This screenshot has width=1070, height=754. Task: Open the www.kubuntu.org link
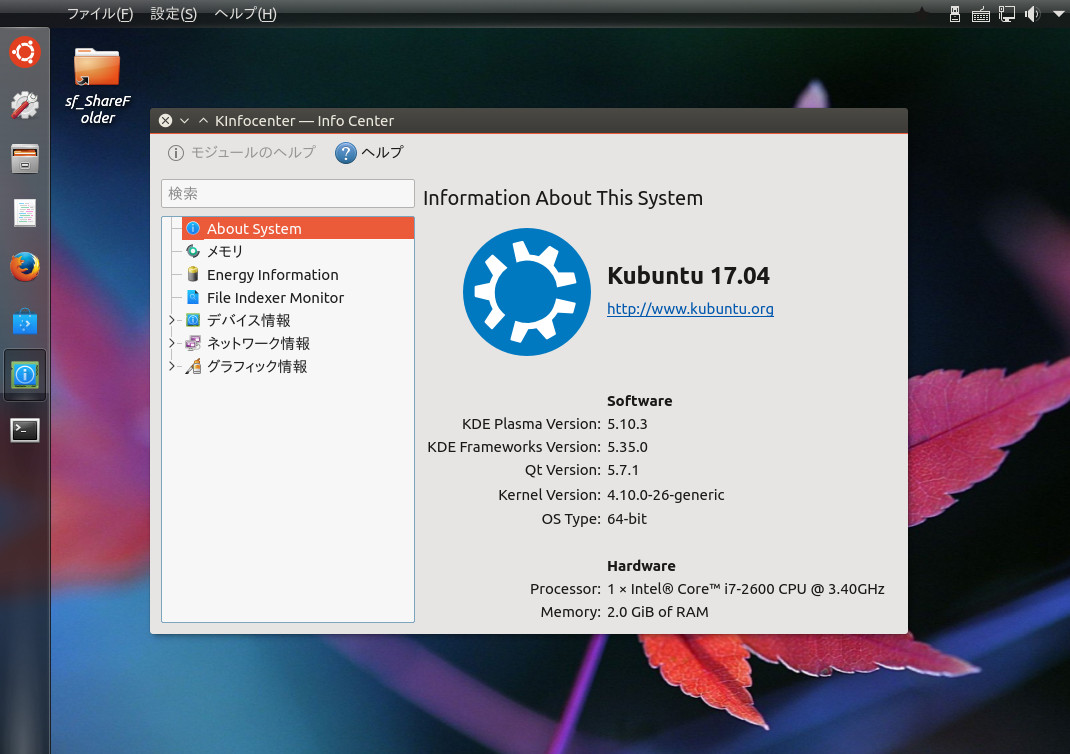[x=690, y=308]
